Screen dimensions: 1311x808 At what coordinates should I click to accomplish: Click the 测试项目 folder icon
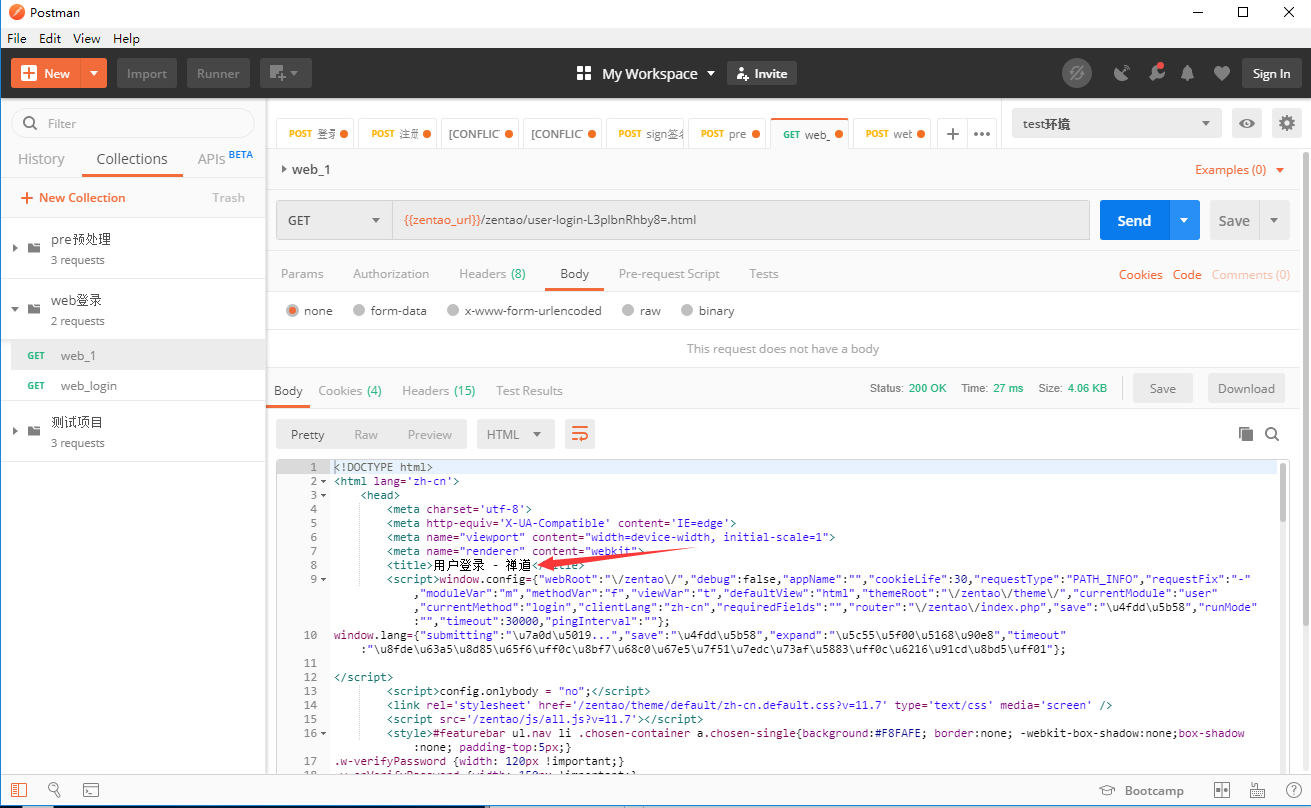[34, 430]
